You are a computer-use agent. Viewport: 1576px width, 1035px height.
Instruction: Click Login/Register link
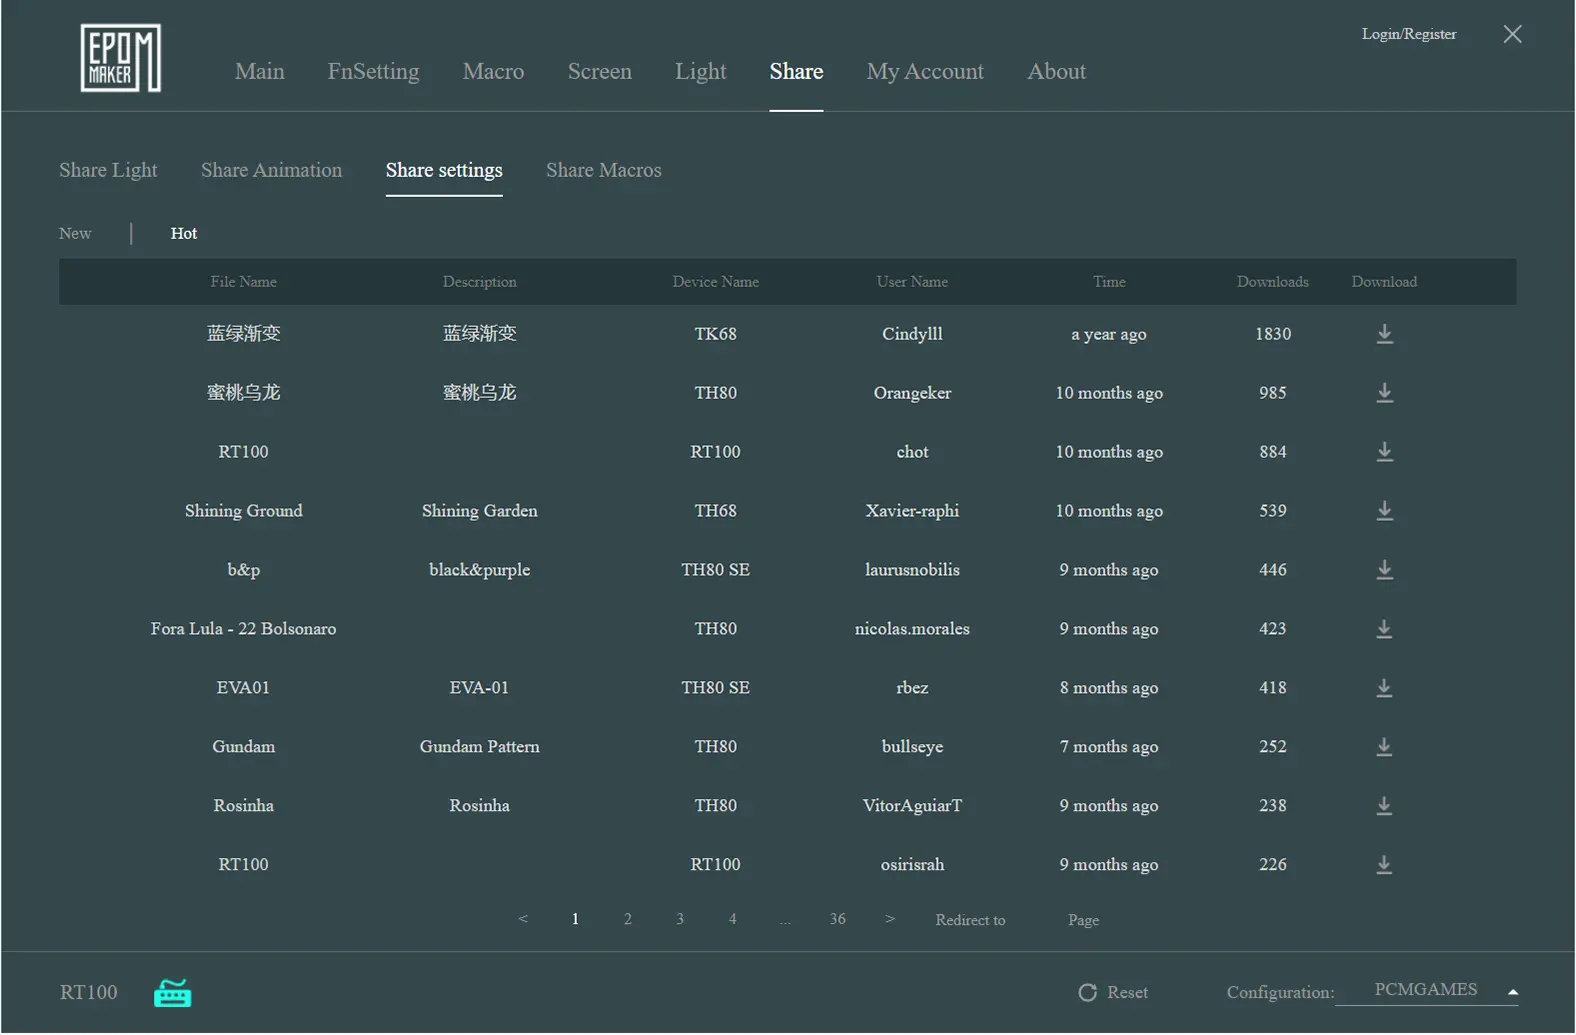1408,34
